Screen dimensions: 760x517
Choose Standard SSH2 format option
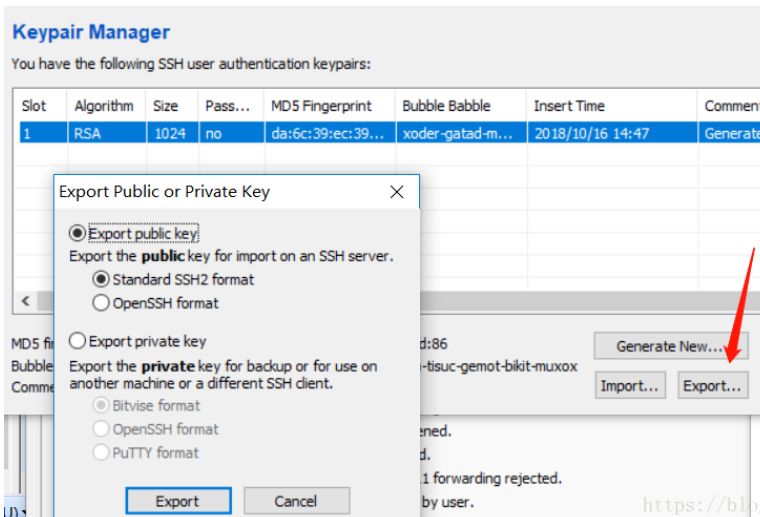pyautogui.click(x=101, y=279)
